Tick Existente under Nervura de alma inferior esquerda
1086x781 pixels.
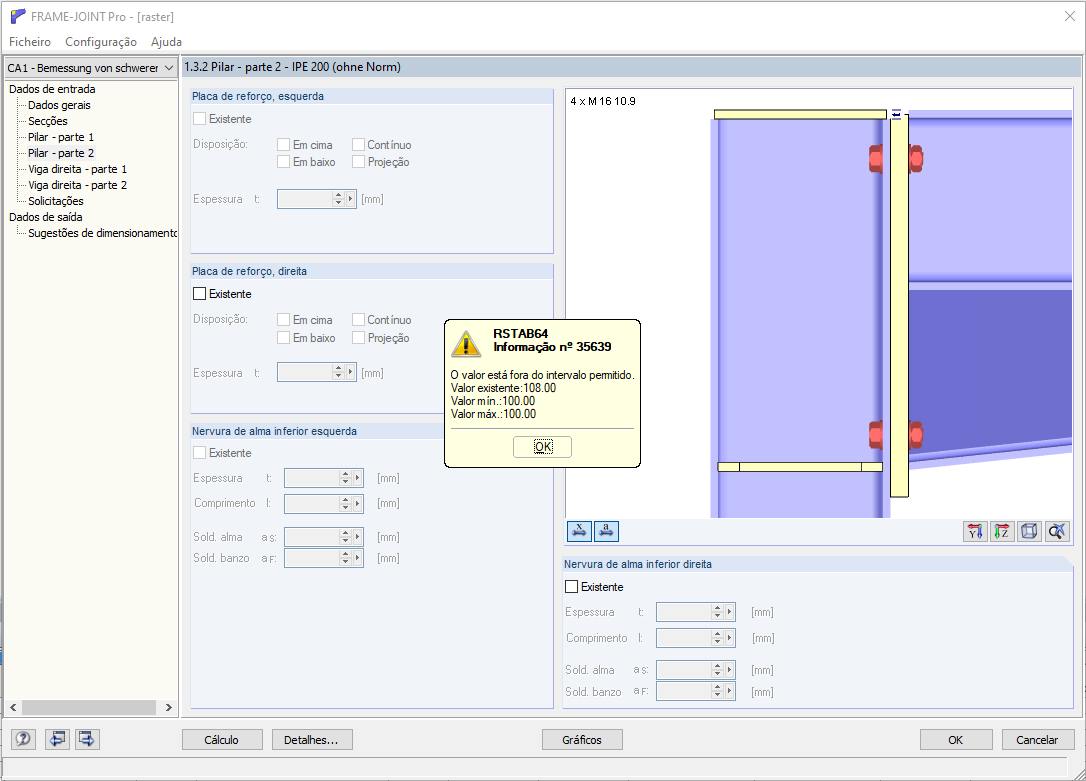pos(199,452)
